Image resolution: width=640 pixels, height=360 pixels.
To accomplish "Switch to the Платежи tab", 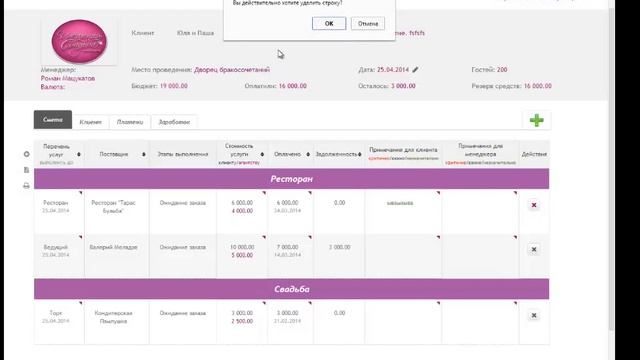I will (x=130, y=122).
